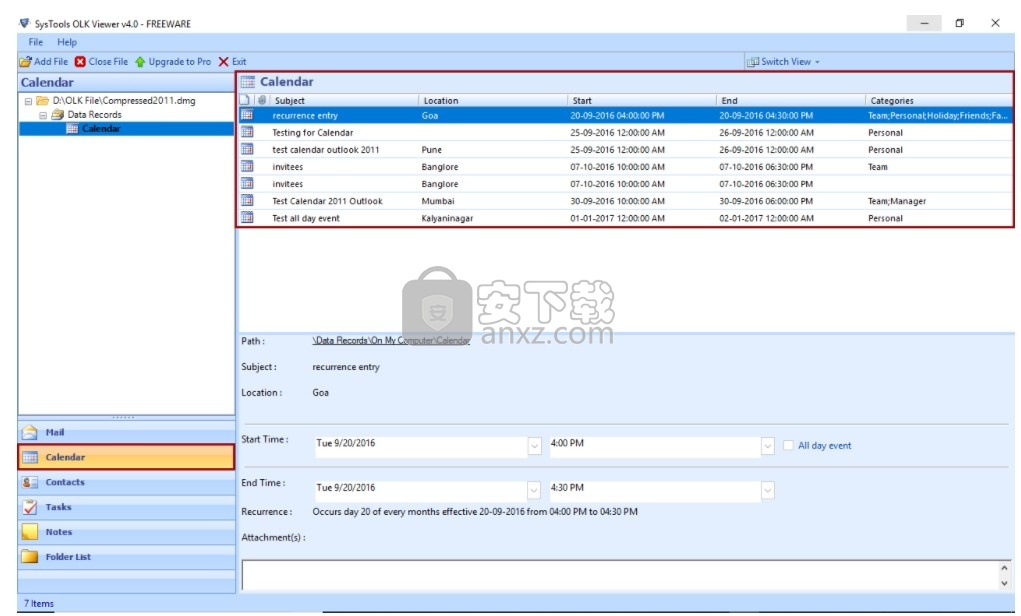Click calendar icon of 'Test Calendar 2011 Outlook' row
The image size is (1021, 616).
click(x=247, y=201)
